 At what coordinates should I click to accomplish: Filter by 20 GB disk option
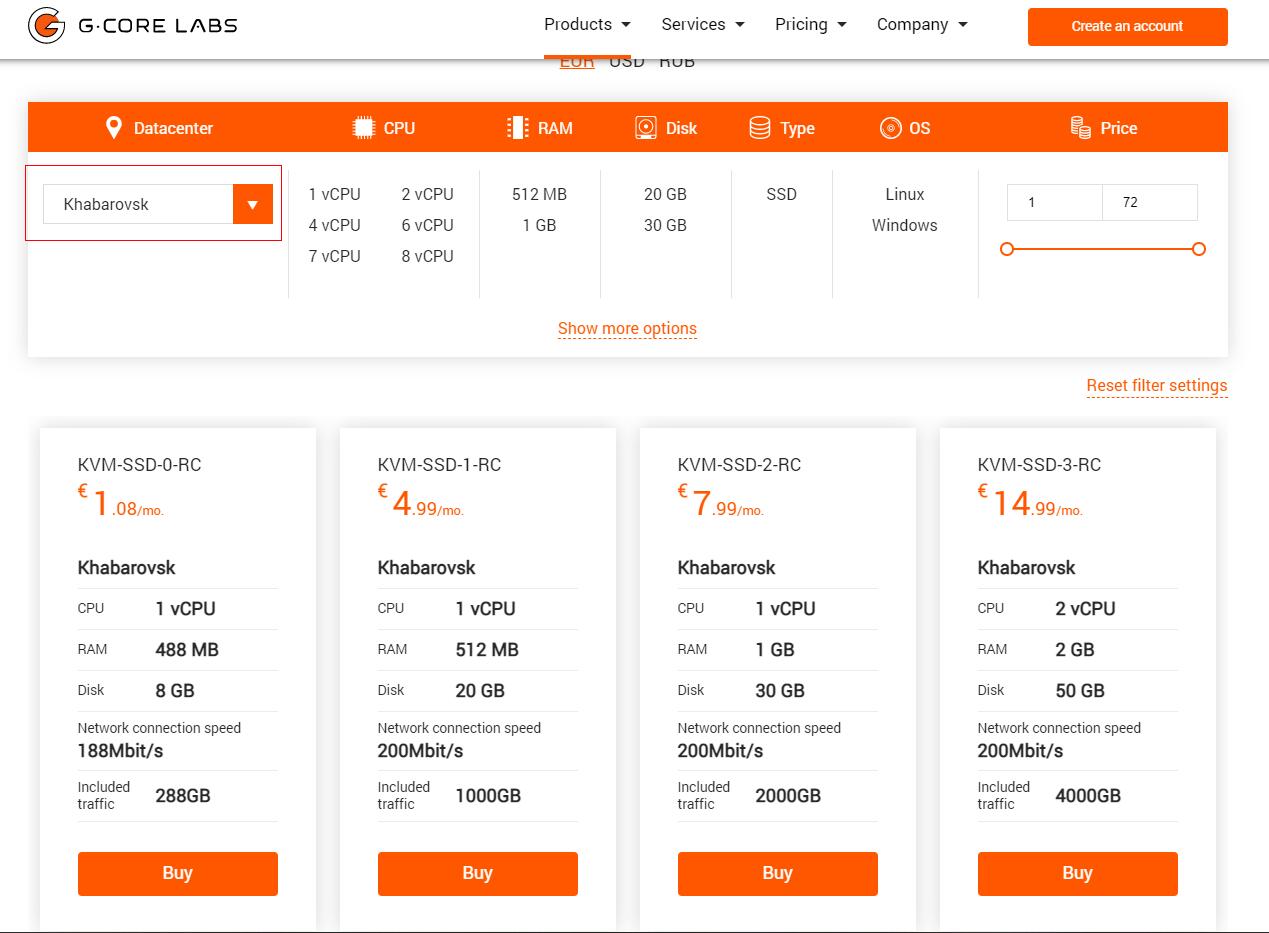pos(665,194)
